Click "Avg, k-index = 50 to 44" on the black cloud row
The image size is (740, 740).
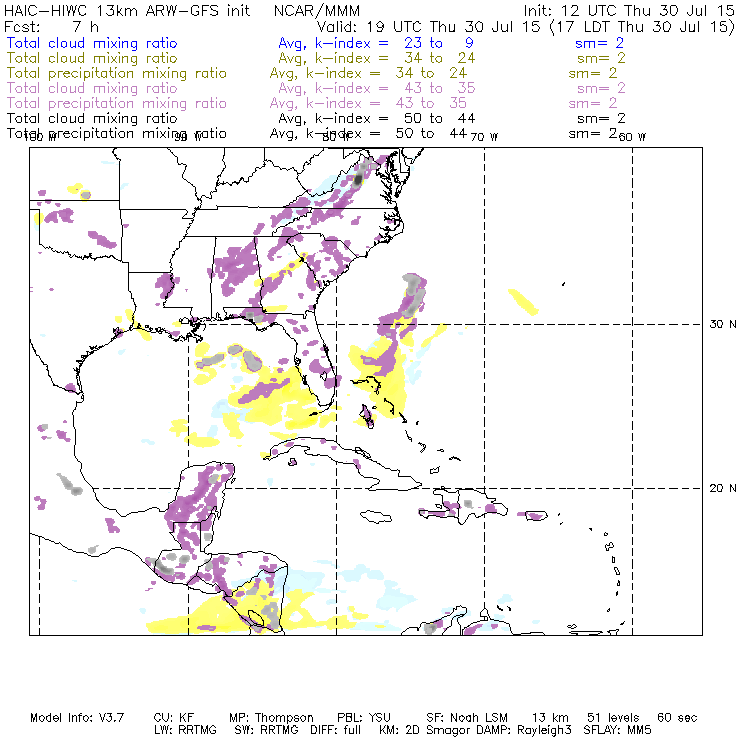click(377, 118)
